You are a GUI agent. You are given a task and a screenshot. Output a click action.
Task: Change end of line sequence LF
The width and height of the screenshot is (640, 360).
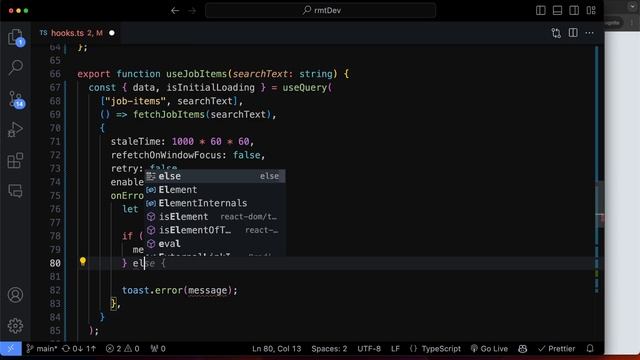click(x=395, y=349)
